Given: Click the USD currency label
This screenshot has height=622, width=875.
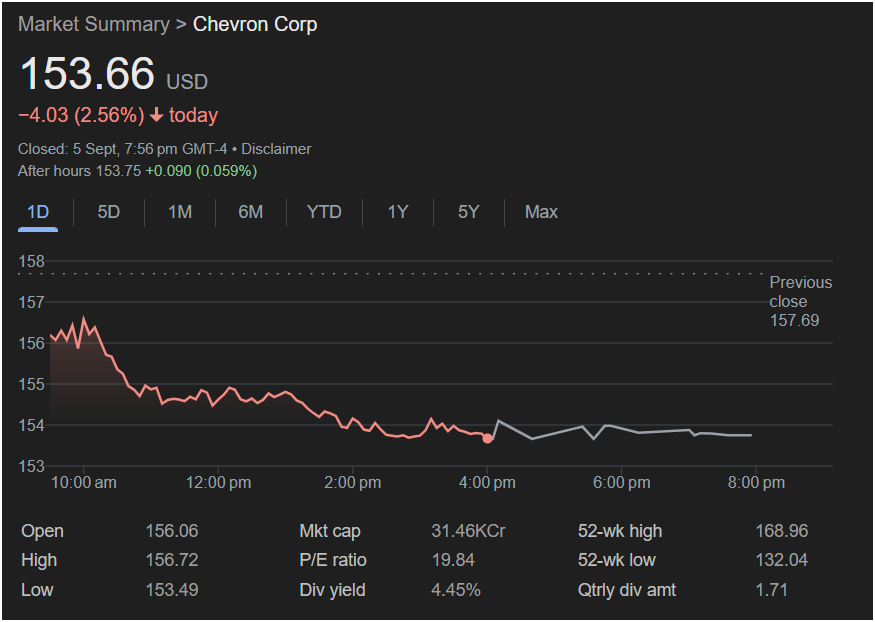Looking at the screenshot, I should (187, 82).
